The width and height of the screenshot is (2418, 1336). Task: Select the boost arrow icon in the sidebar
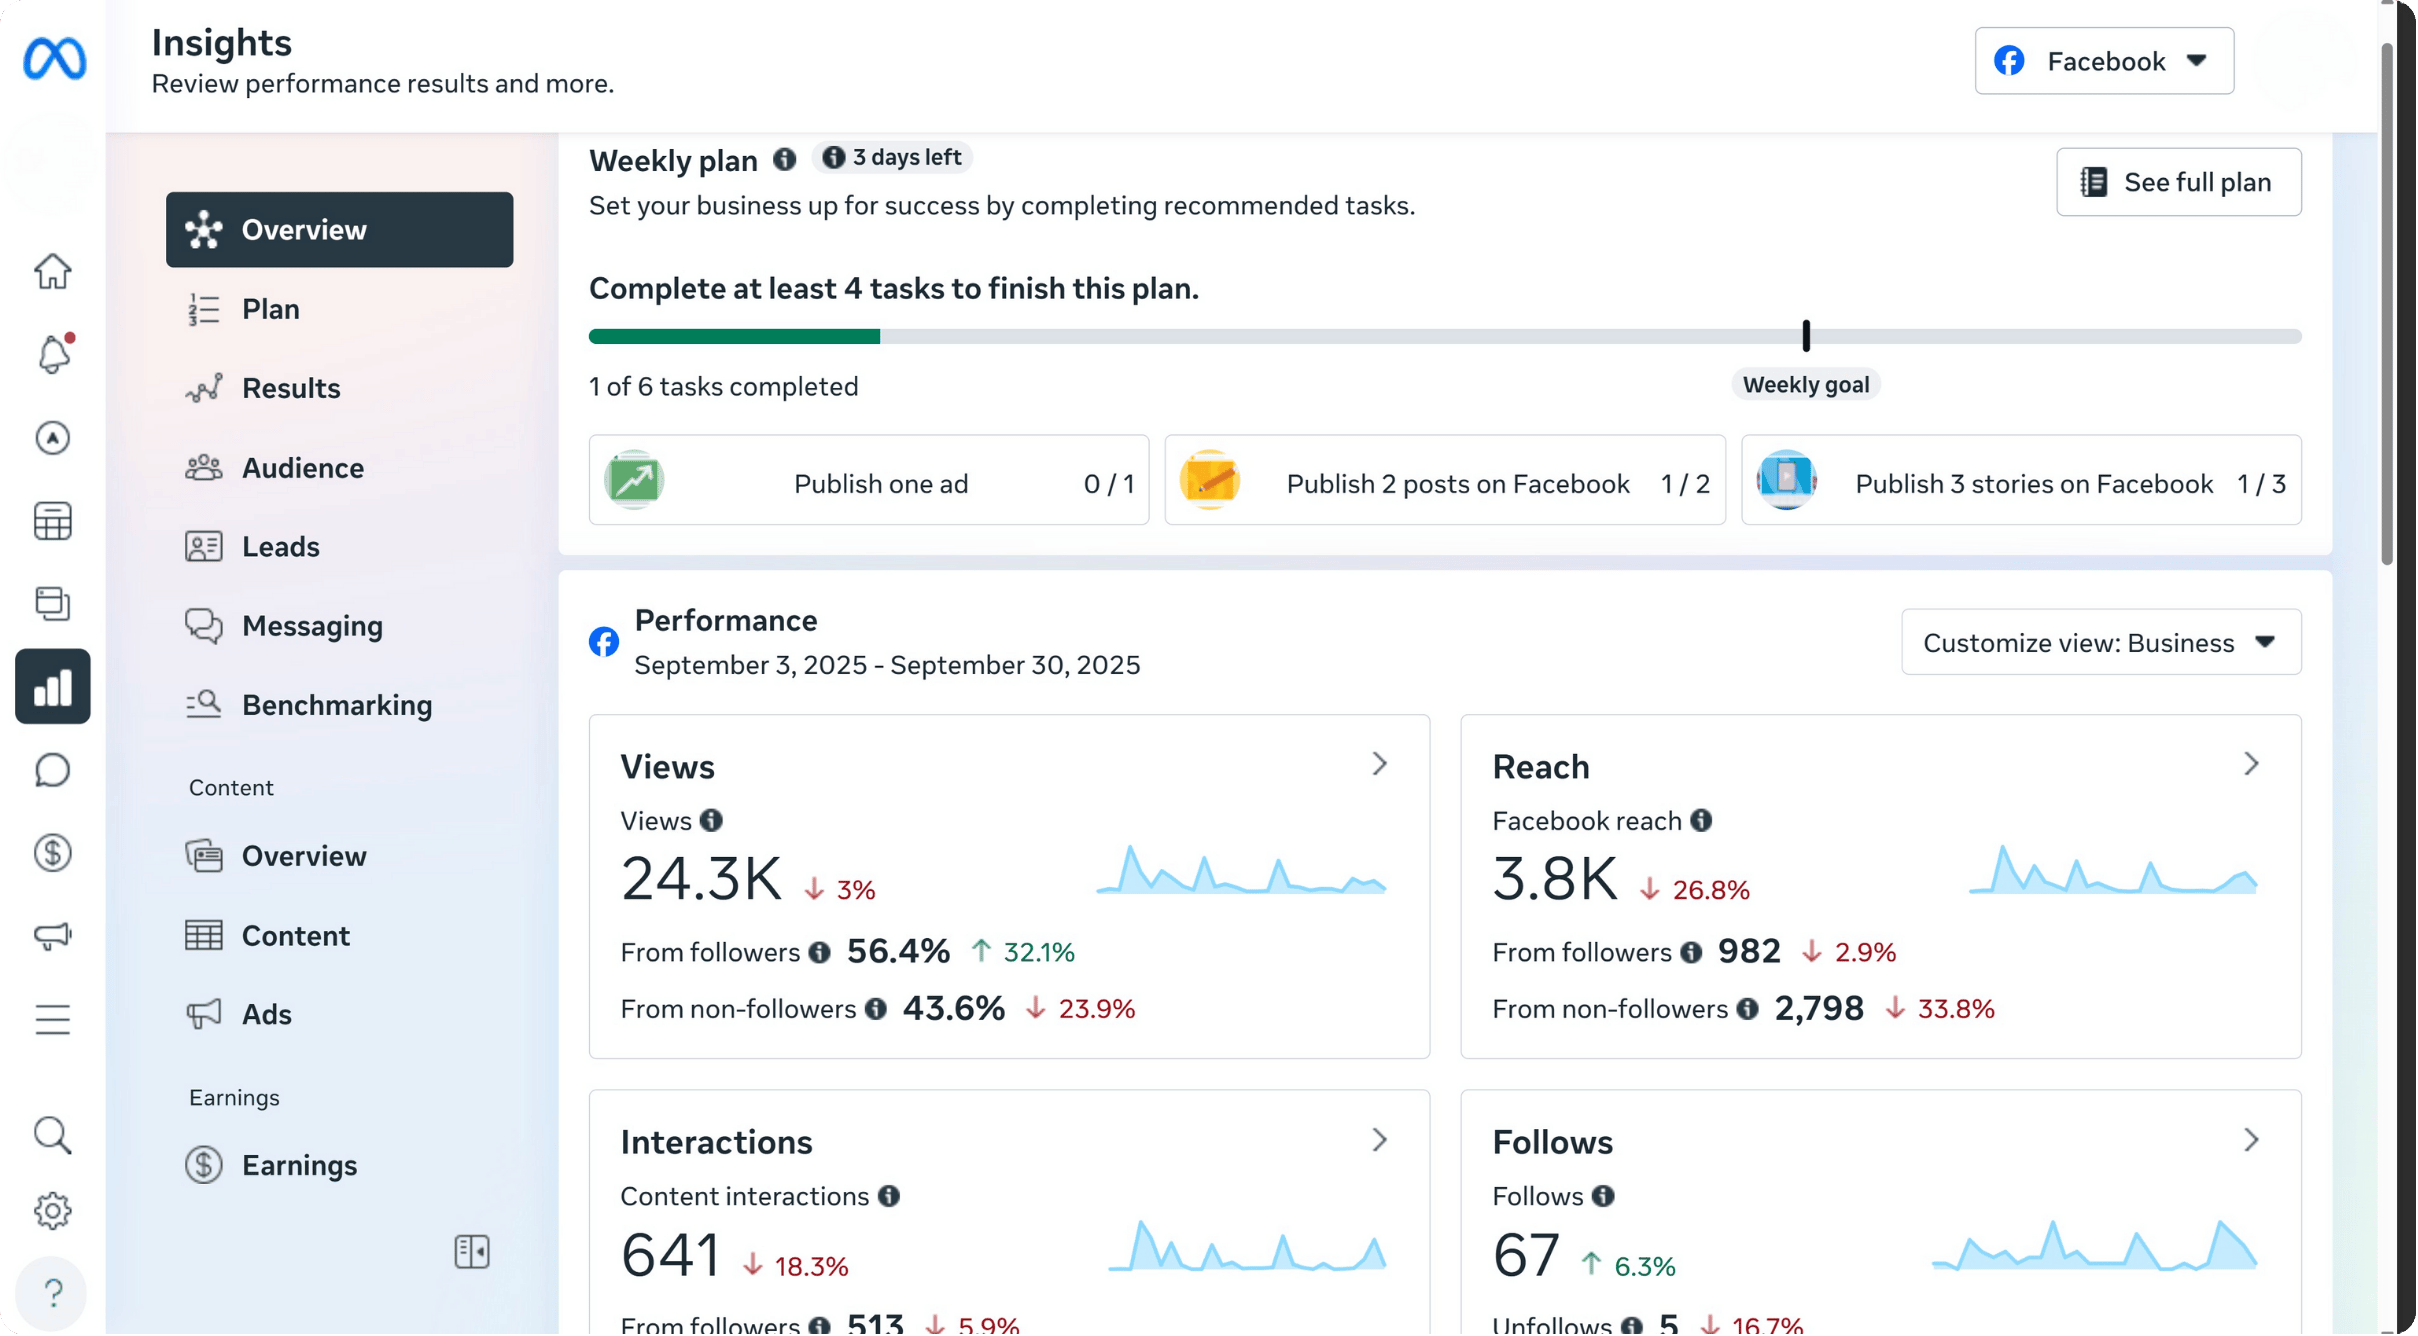click(x=52, y=438)
